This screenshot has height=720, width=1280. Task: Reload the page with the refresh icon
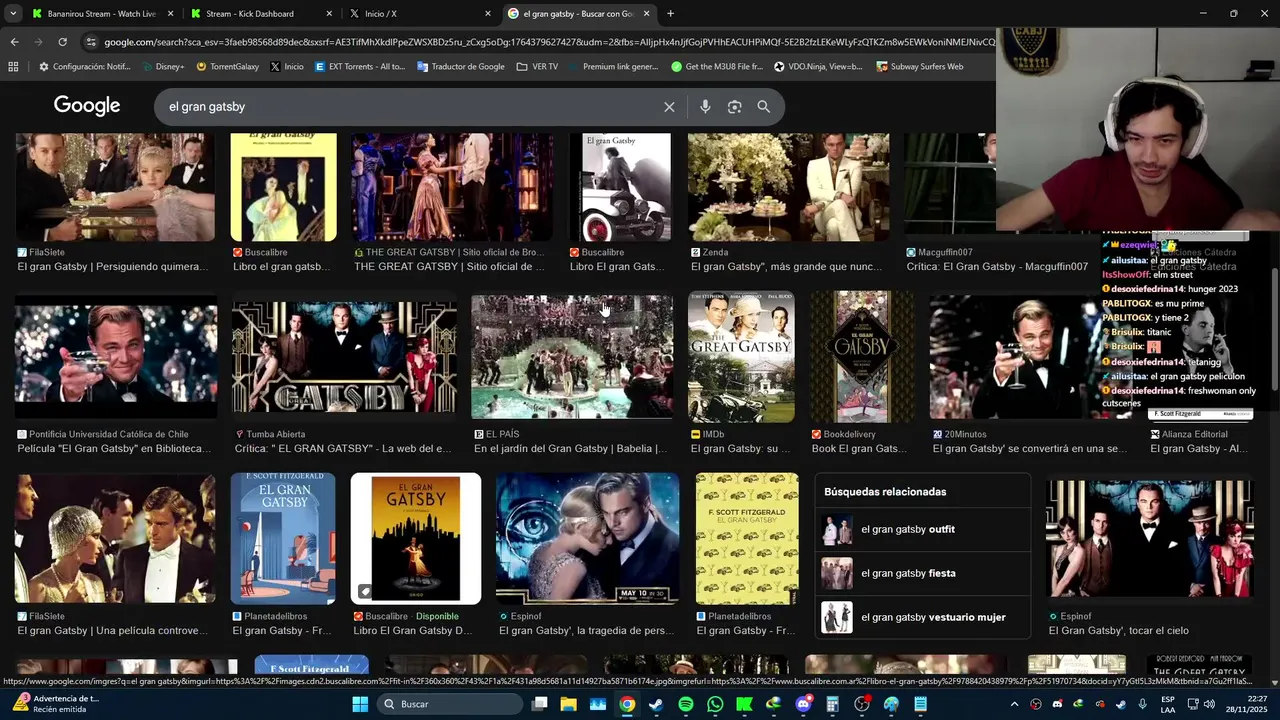click(x=62, y=42)
